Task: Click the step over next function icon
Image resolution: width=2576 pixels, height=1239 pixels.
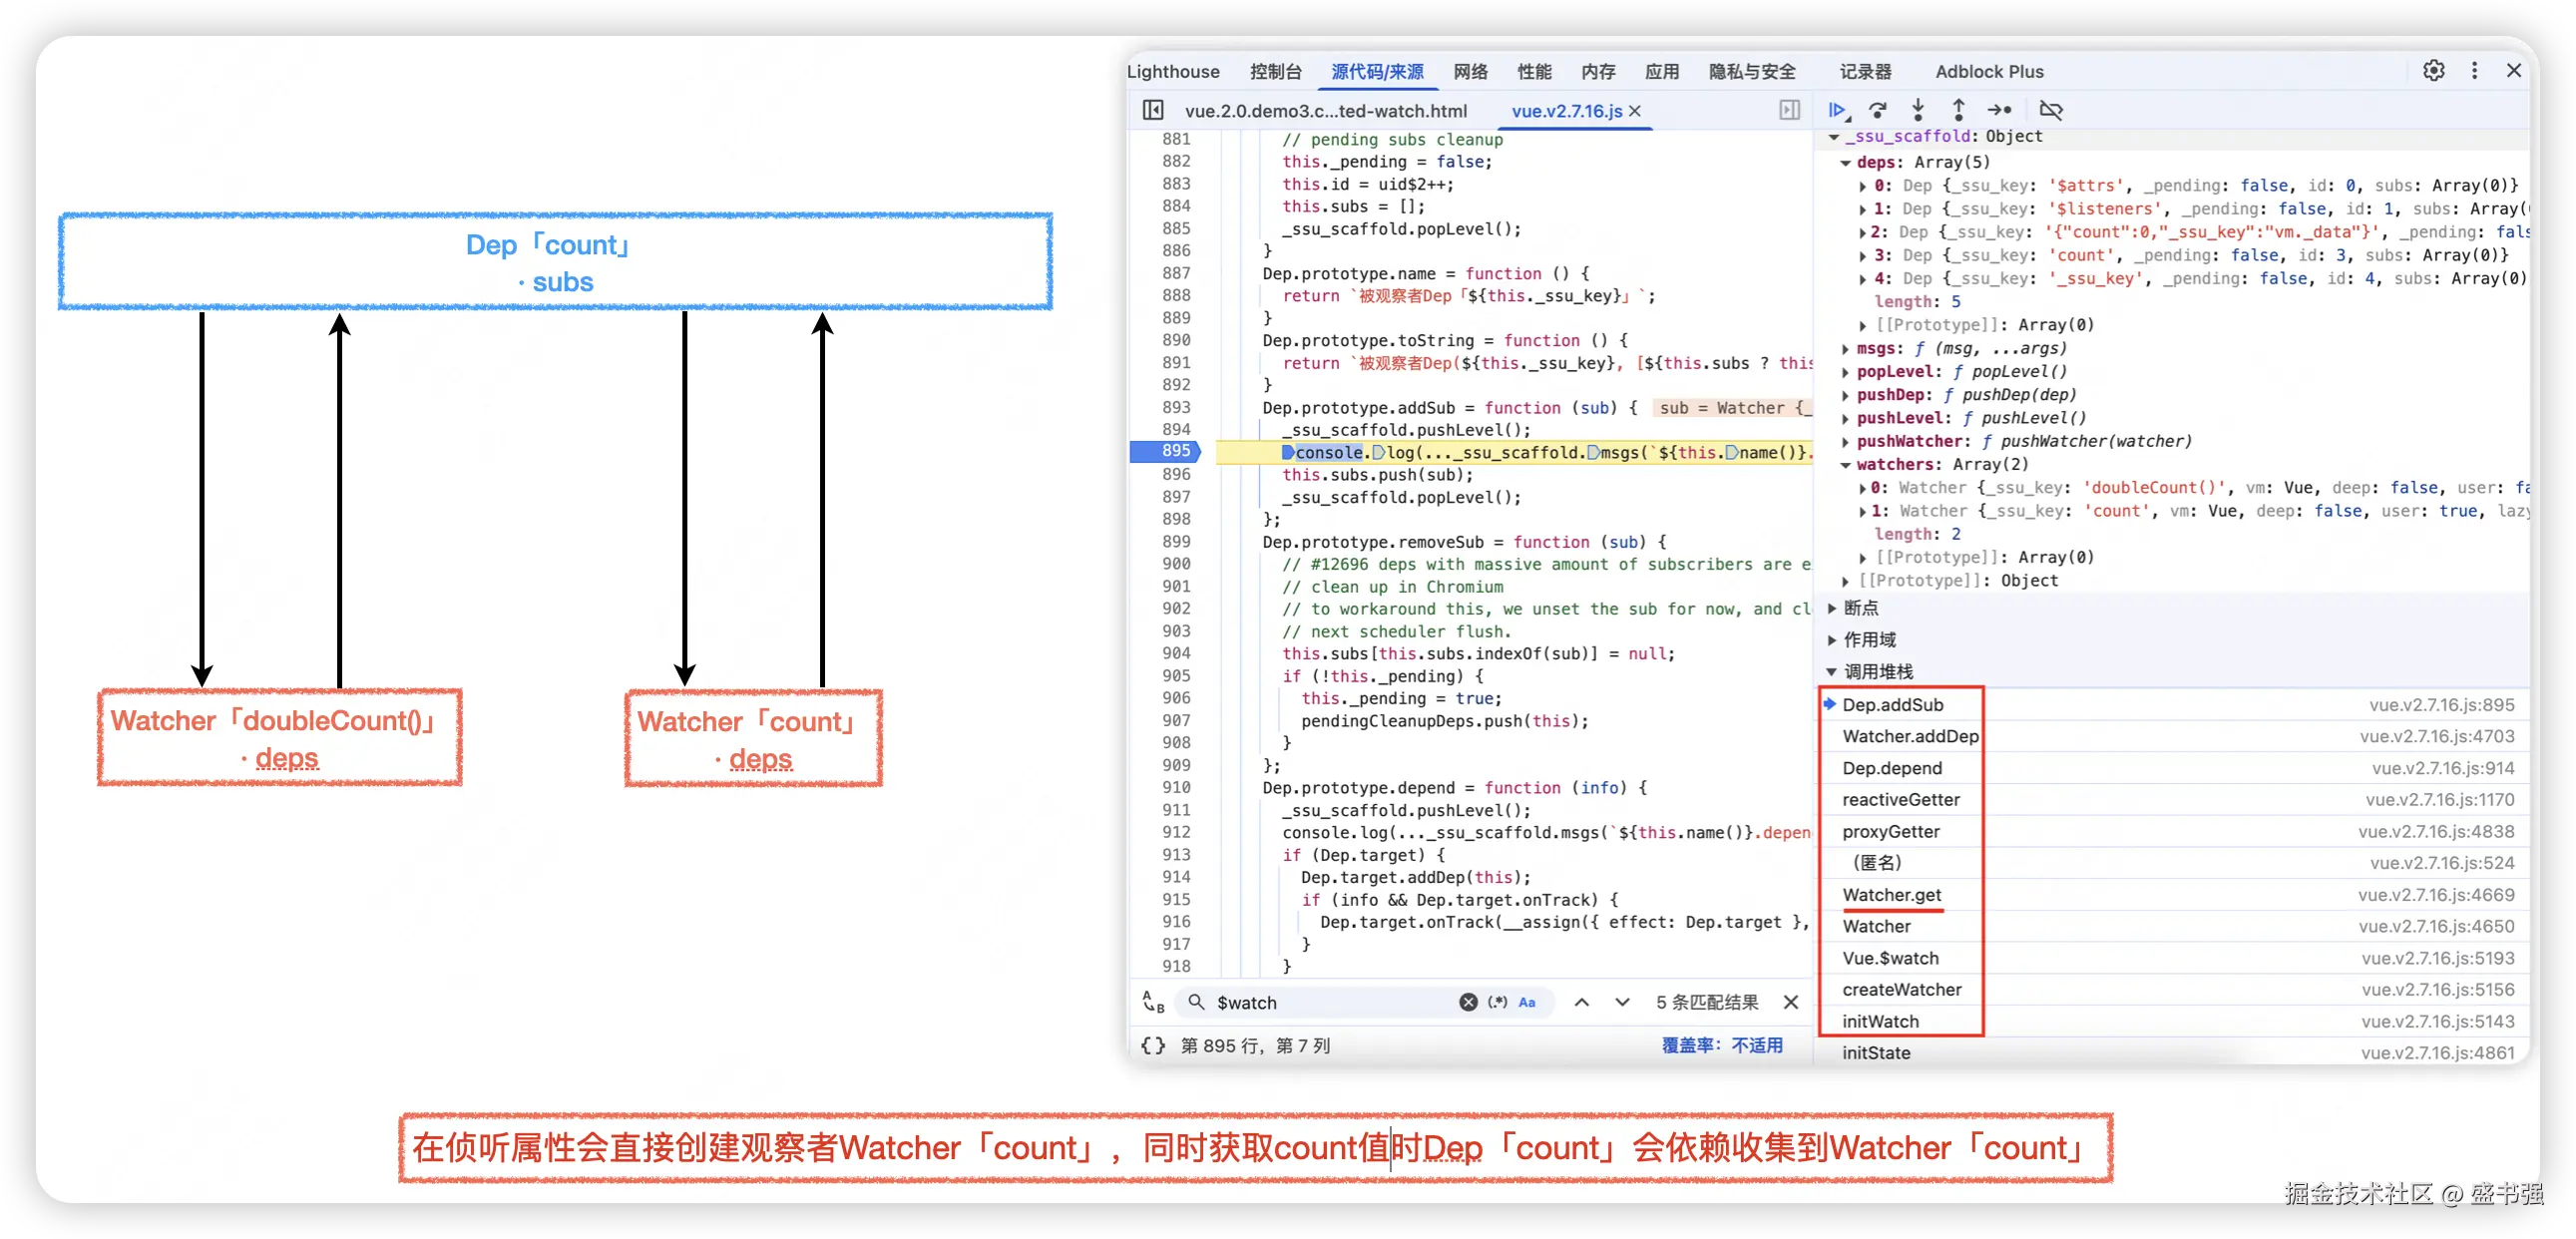Action: [1878, 110]
